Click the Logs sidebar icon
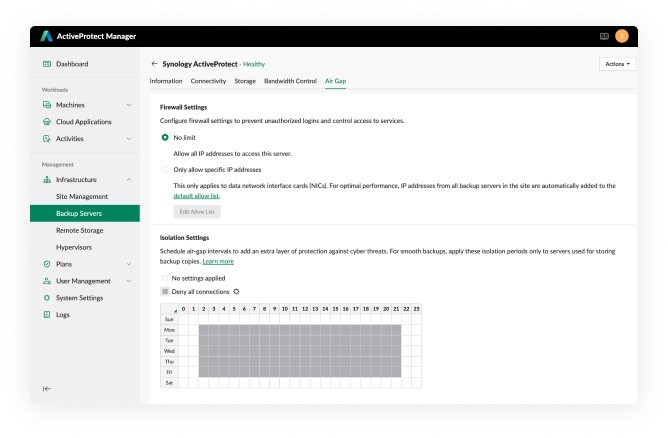Viewport: 668px width, 438px height. click(47, 315)
